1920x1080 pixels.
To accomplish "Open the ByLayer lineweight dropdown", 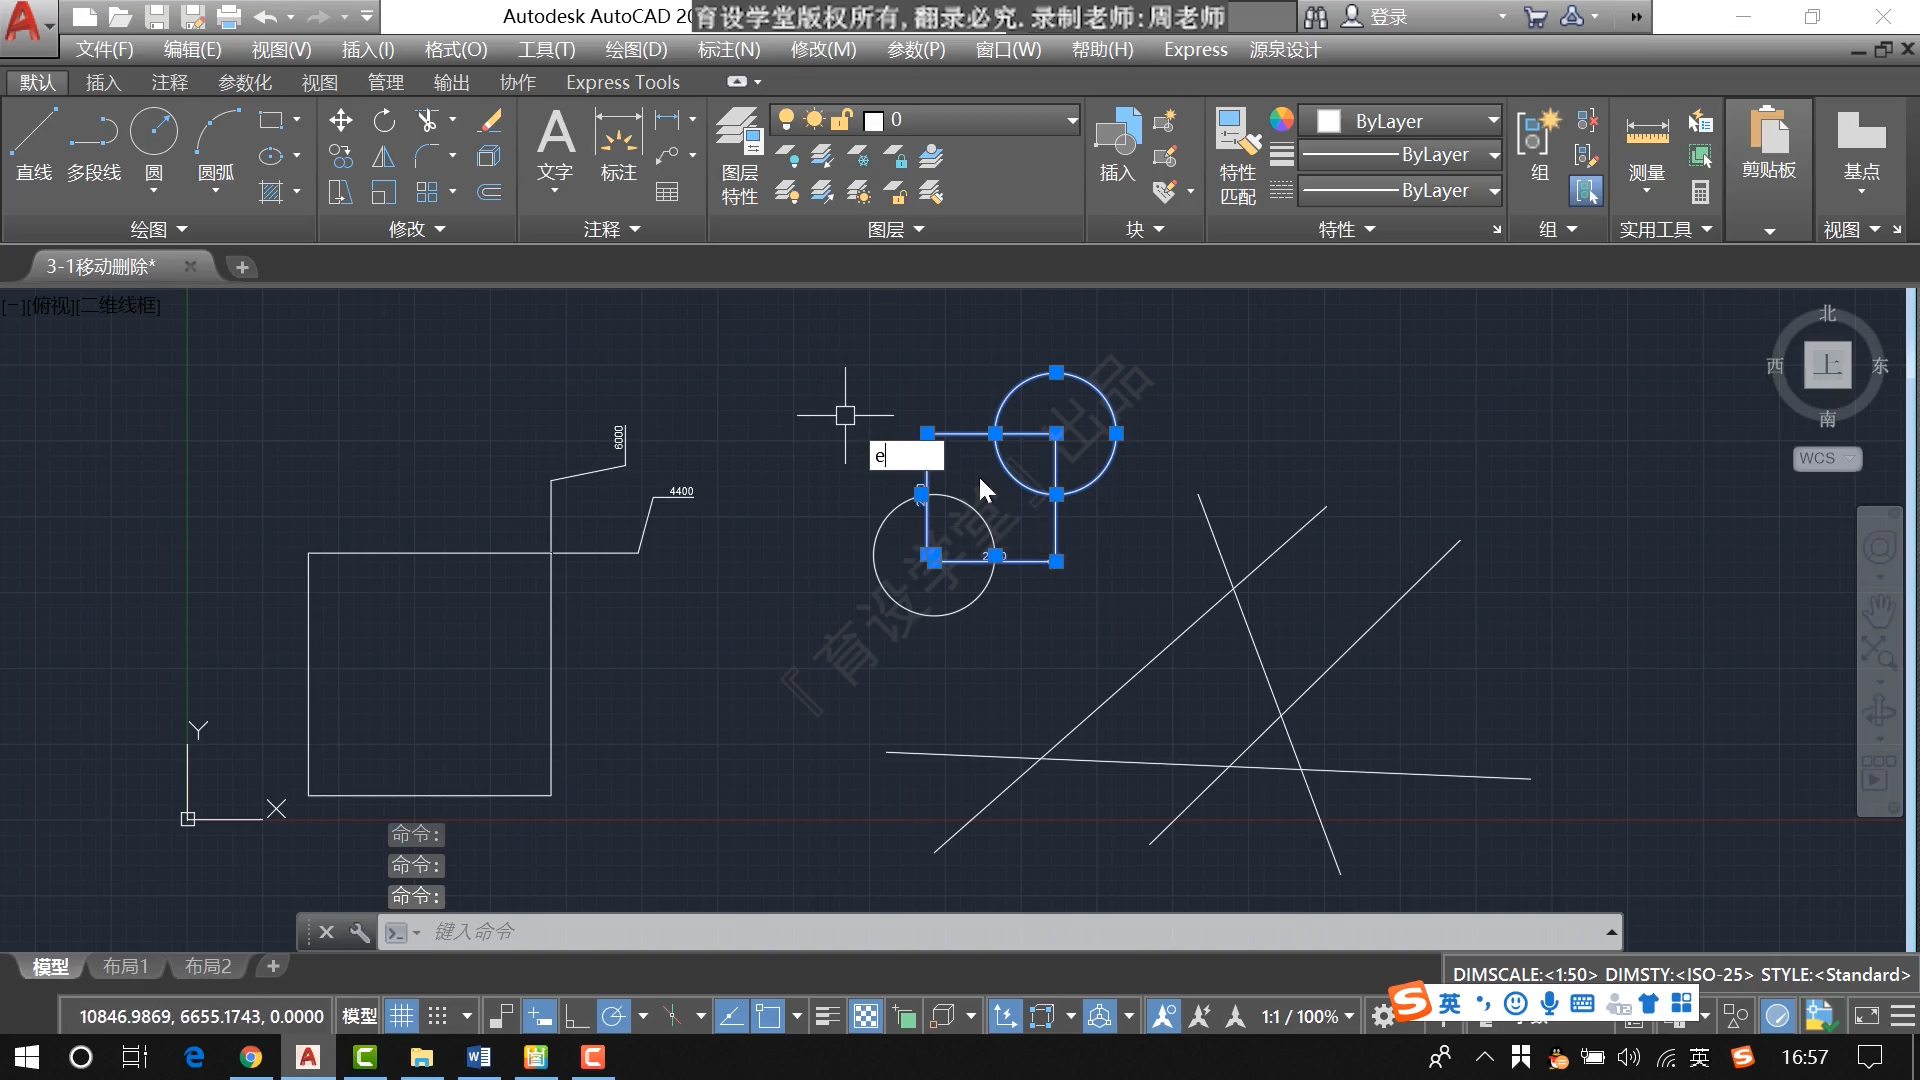I will point(1494,155).
